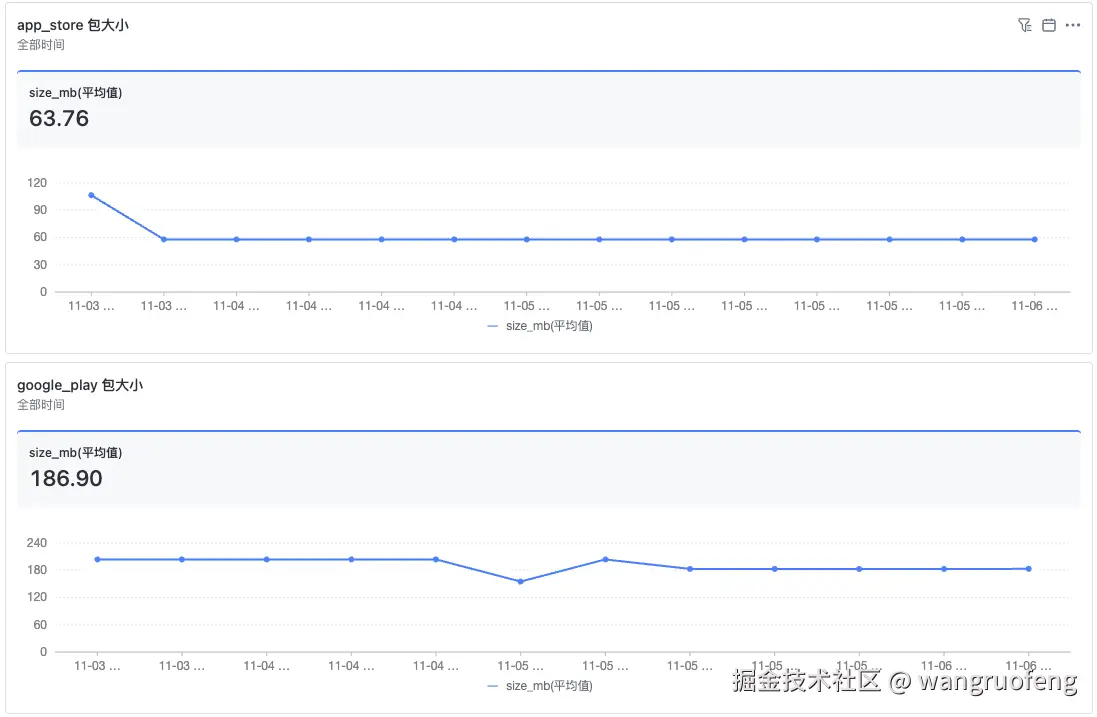The width and height of the screenshot is (1097, 717).
Task: Click the lowest dip data point in google_play chart
Action: click(x=521, y=582)
